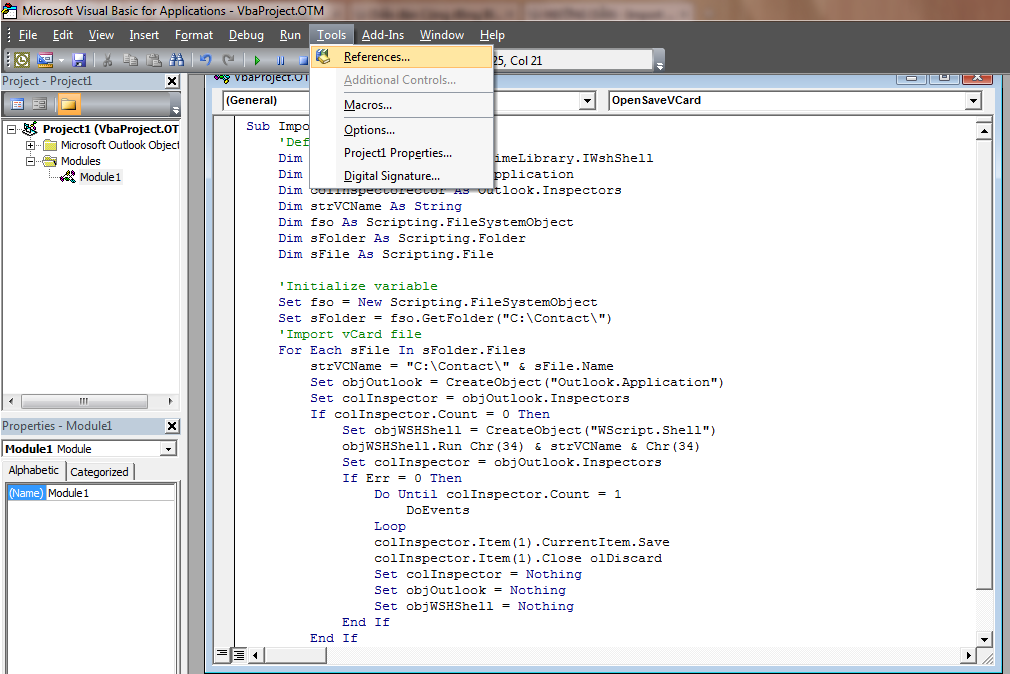The height and width of the screenshot is (674, 1010).
Task: Click the Paste clipboard icon
Action: click(153, 60)
